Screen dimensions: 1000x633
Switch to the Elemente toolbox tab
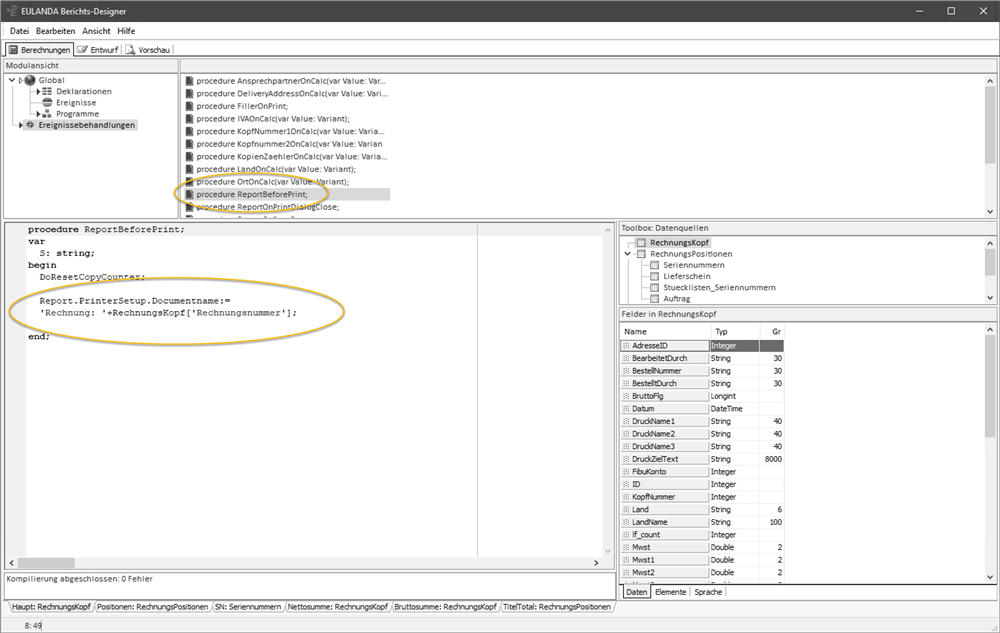pyautogui.click(x=670, y=592)
